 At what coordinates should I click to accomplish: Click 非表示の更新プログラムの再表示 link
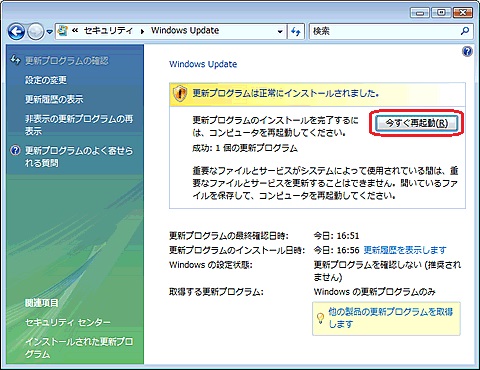(79, 125)
